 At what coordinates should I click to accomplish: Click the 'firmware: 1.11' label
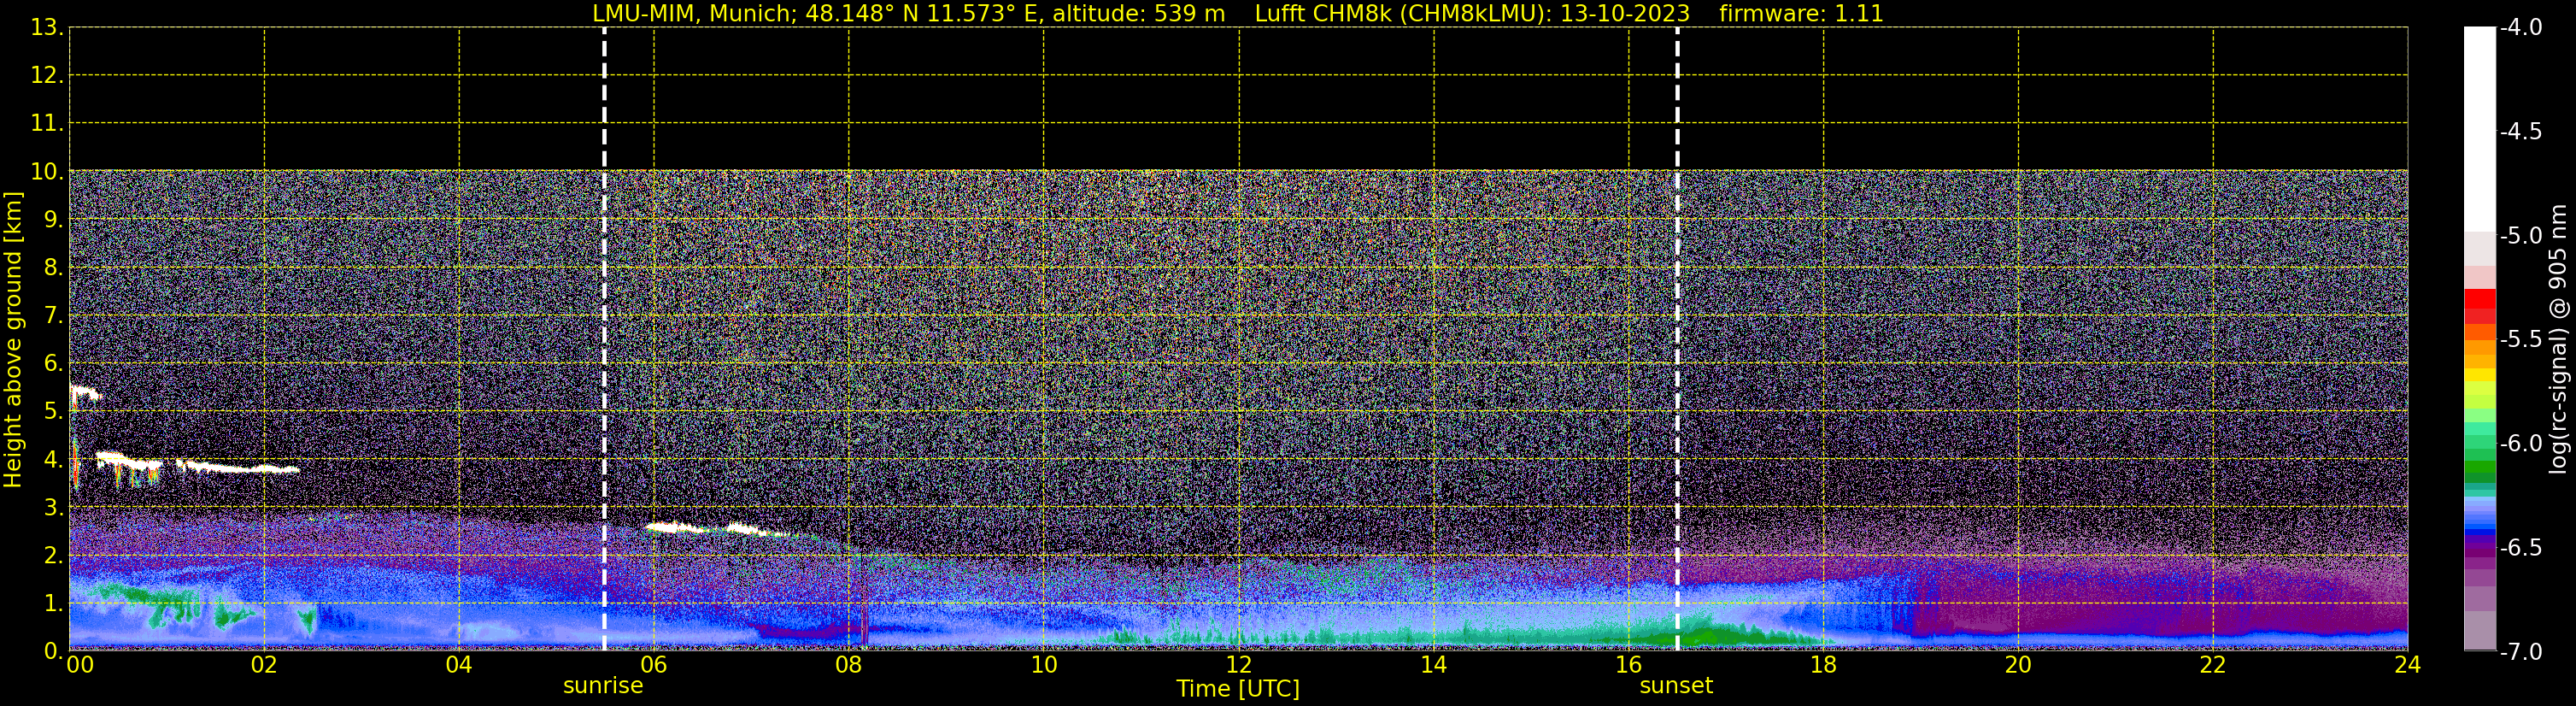pyautogui.click(x=1801, y=13)
